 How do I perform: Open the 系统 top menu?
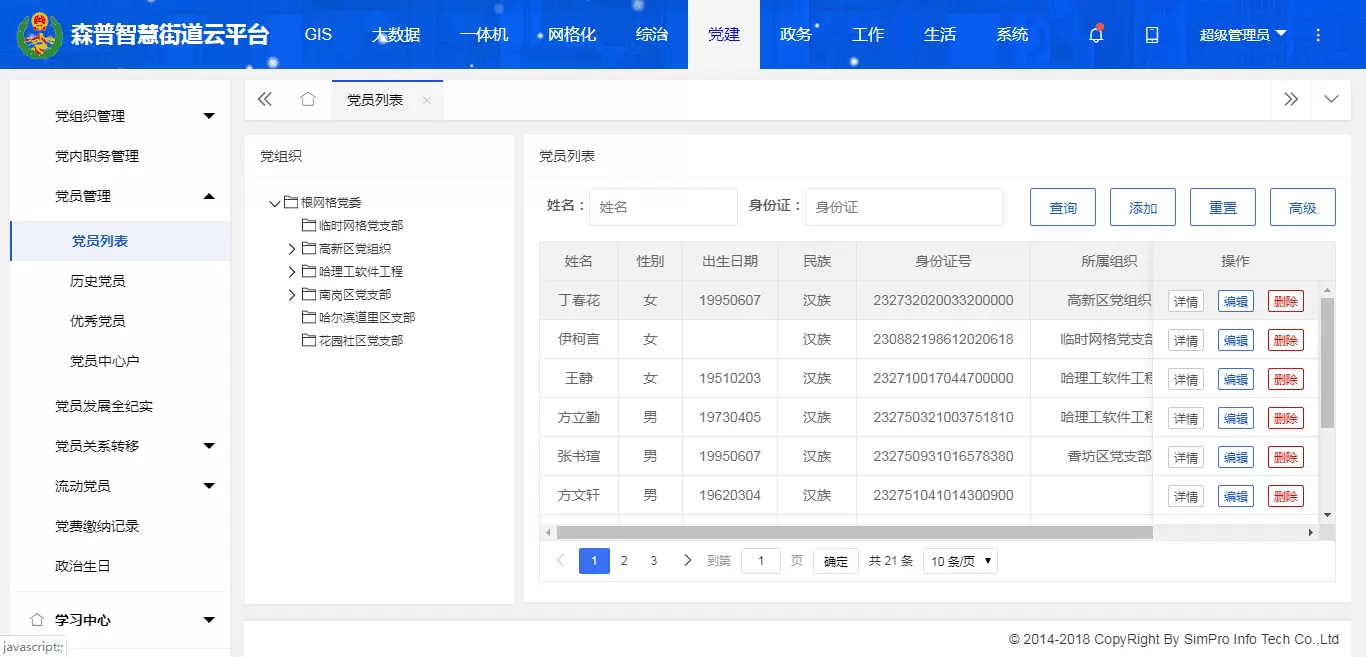pos(1012,35)
